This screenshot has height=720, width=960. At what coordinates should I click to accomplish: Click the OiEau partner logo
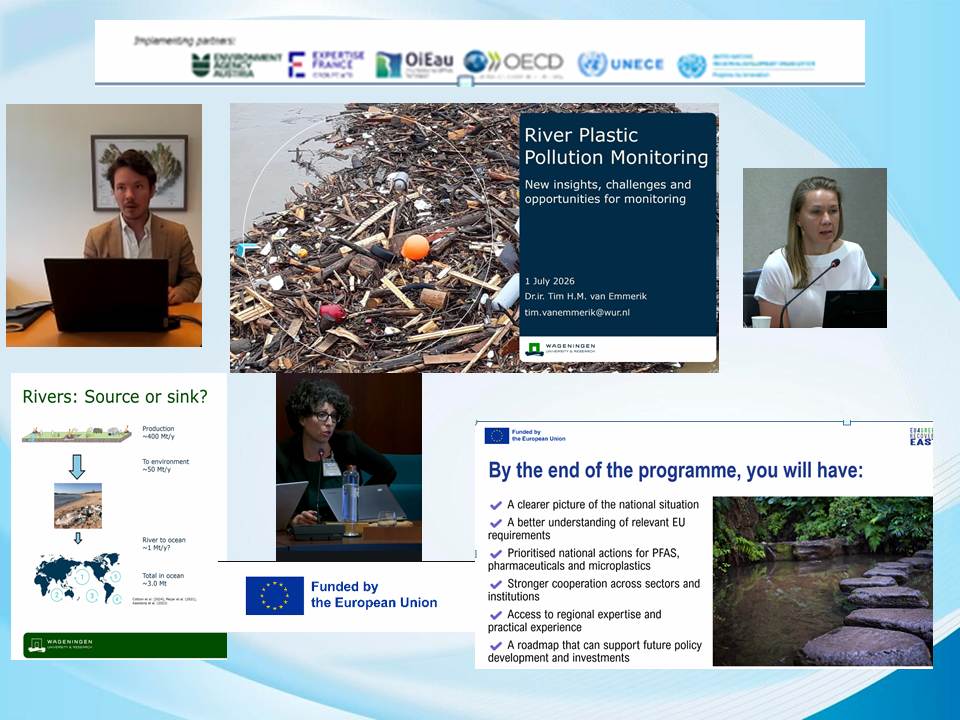point(414,64)
